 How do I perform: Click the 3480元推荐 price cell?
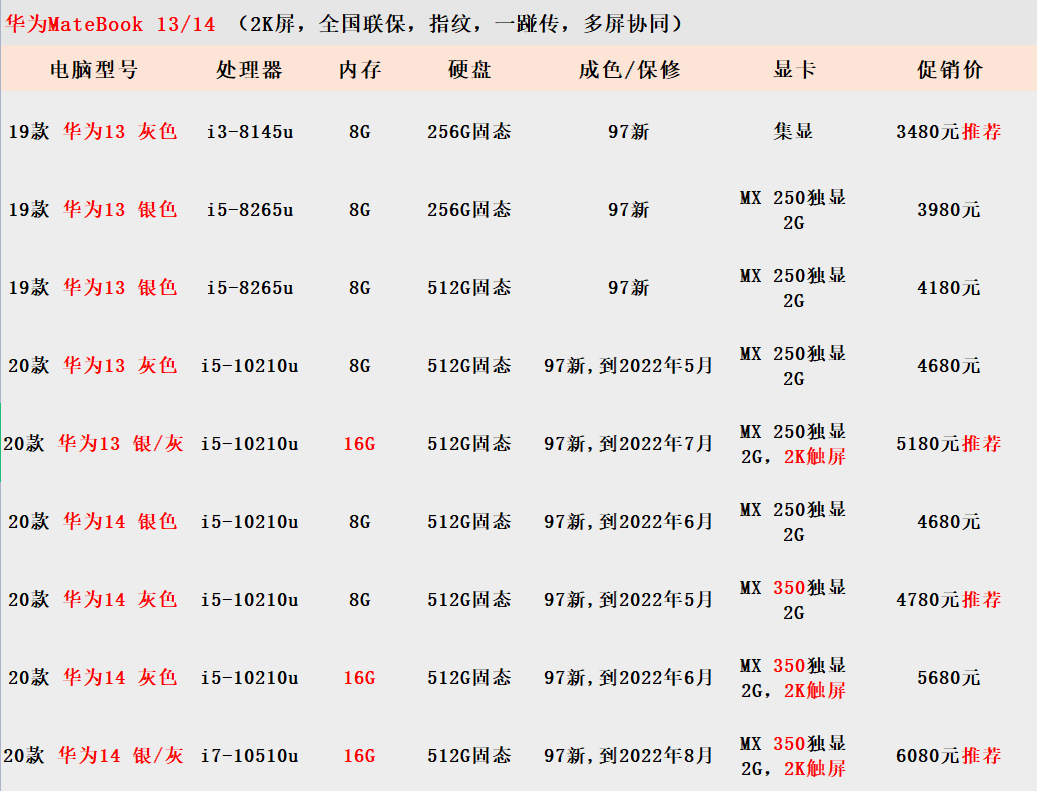coord(948,132)
